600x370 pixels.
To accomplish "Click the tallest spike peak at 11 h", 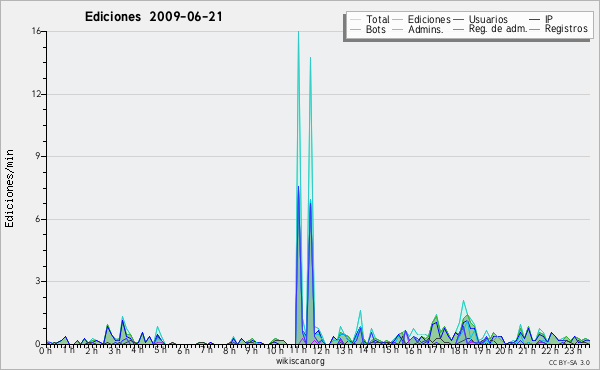I will 298,32.
